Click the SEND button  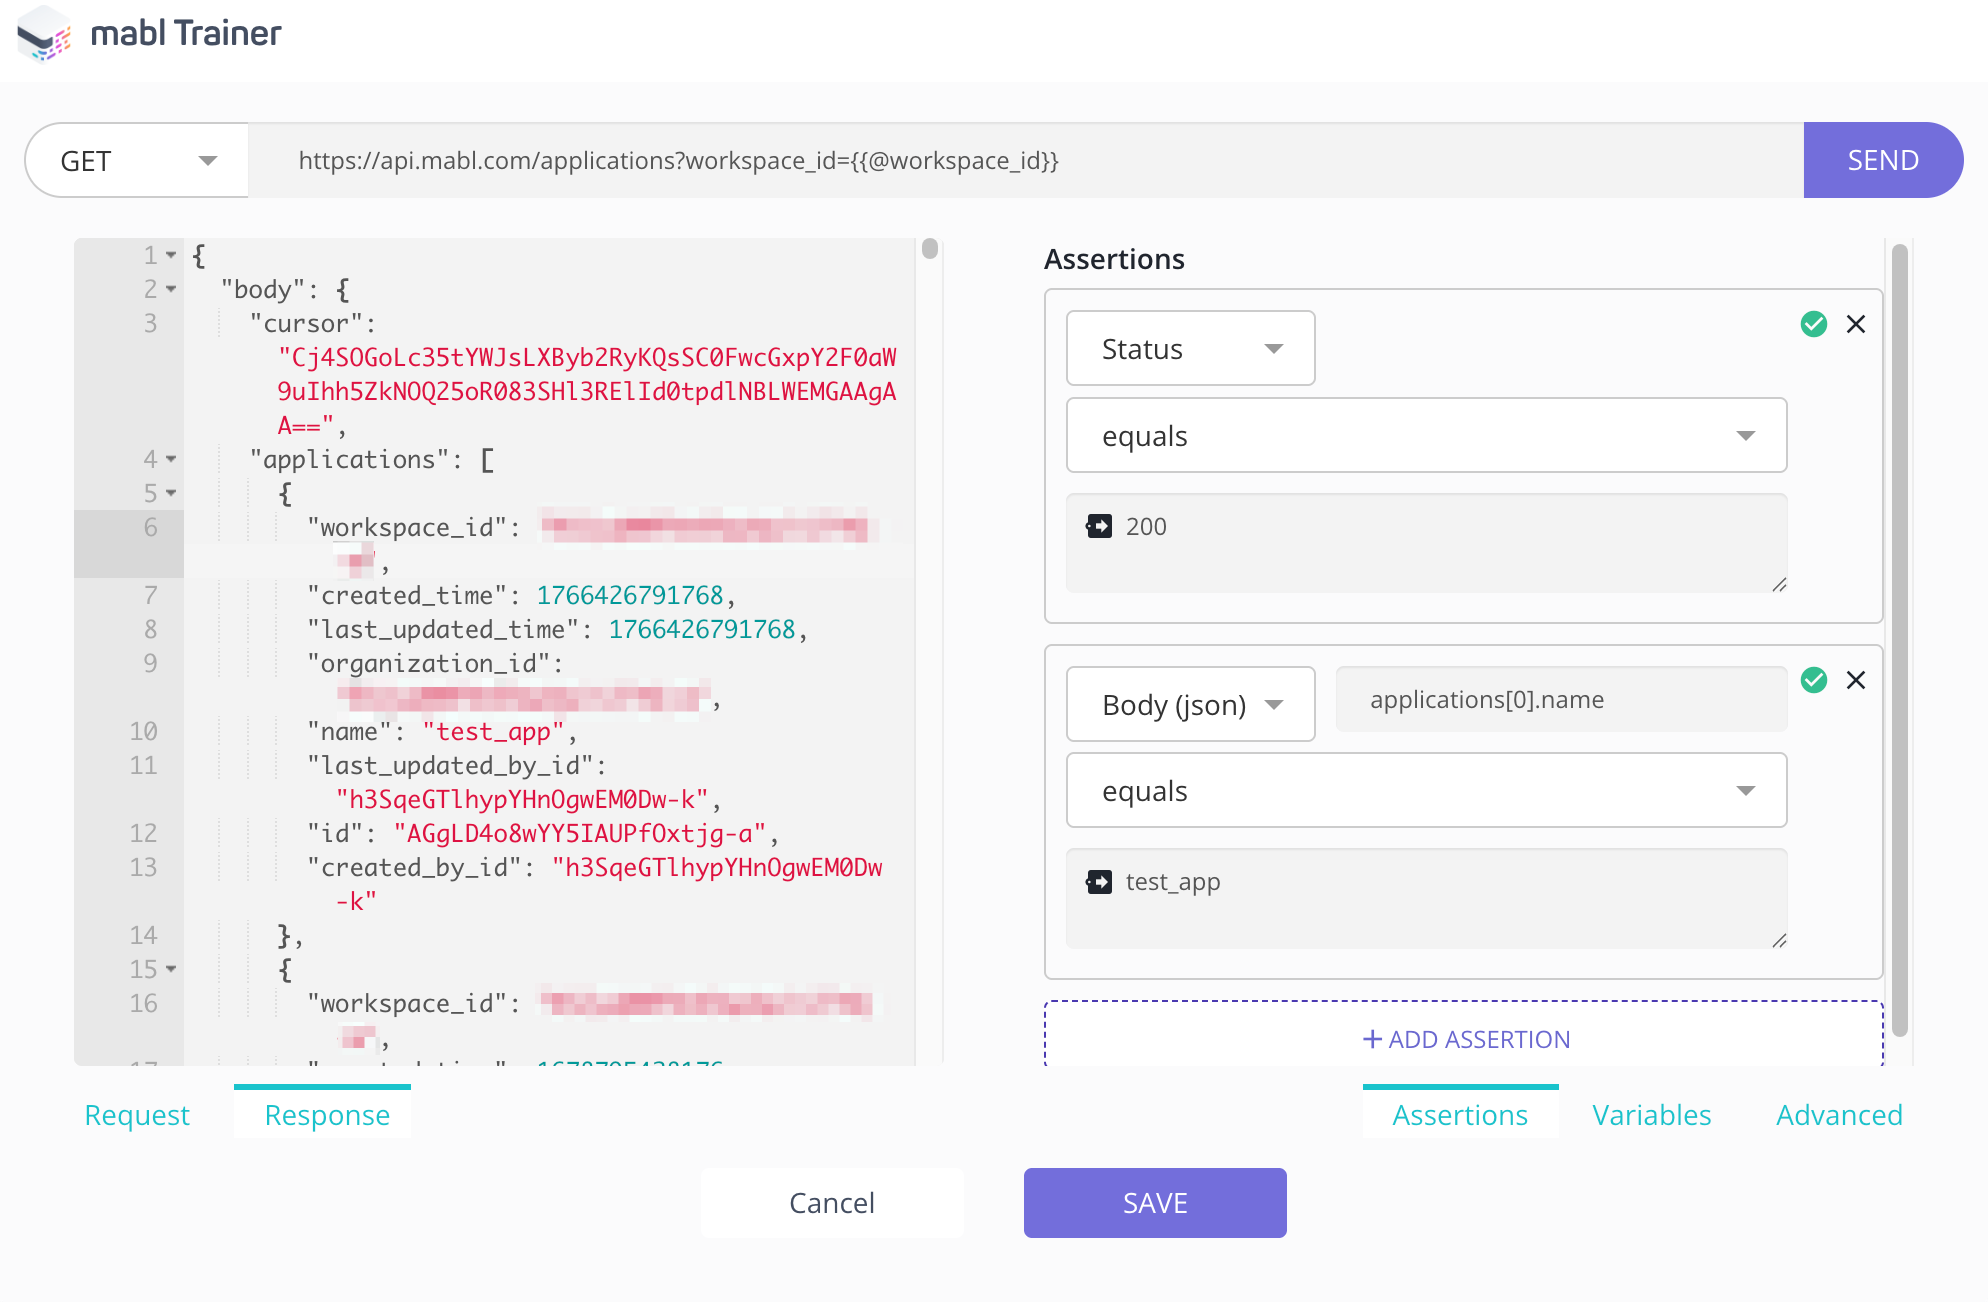(1883, 160)
